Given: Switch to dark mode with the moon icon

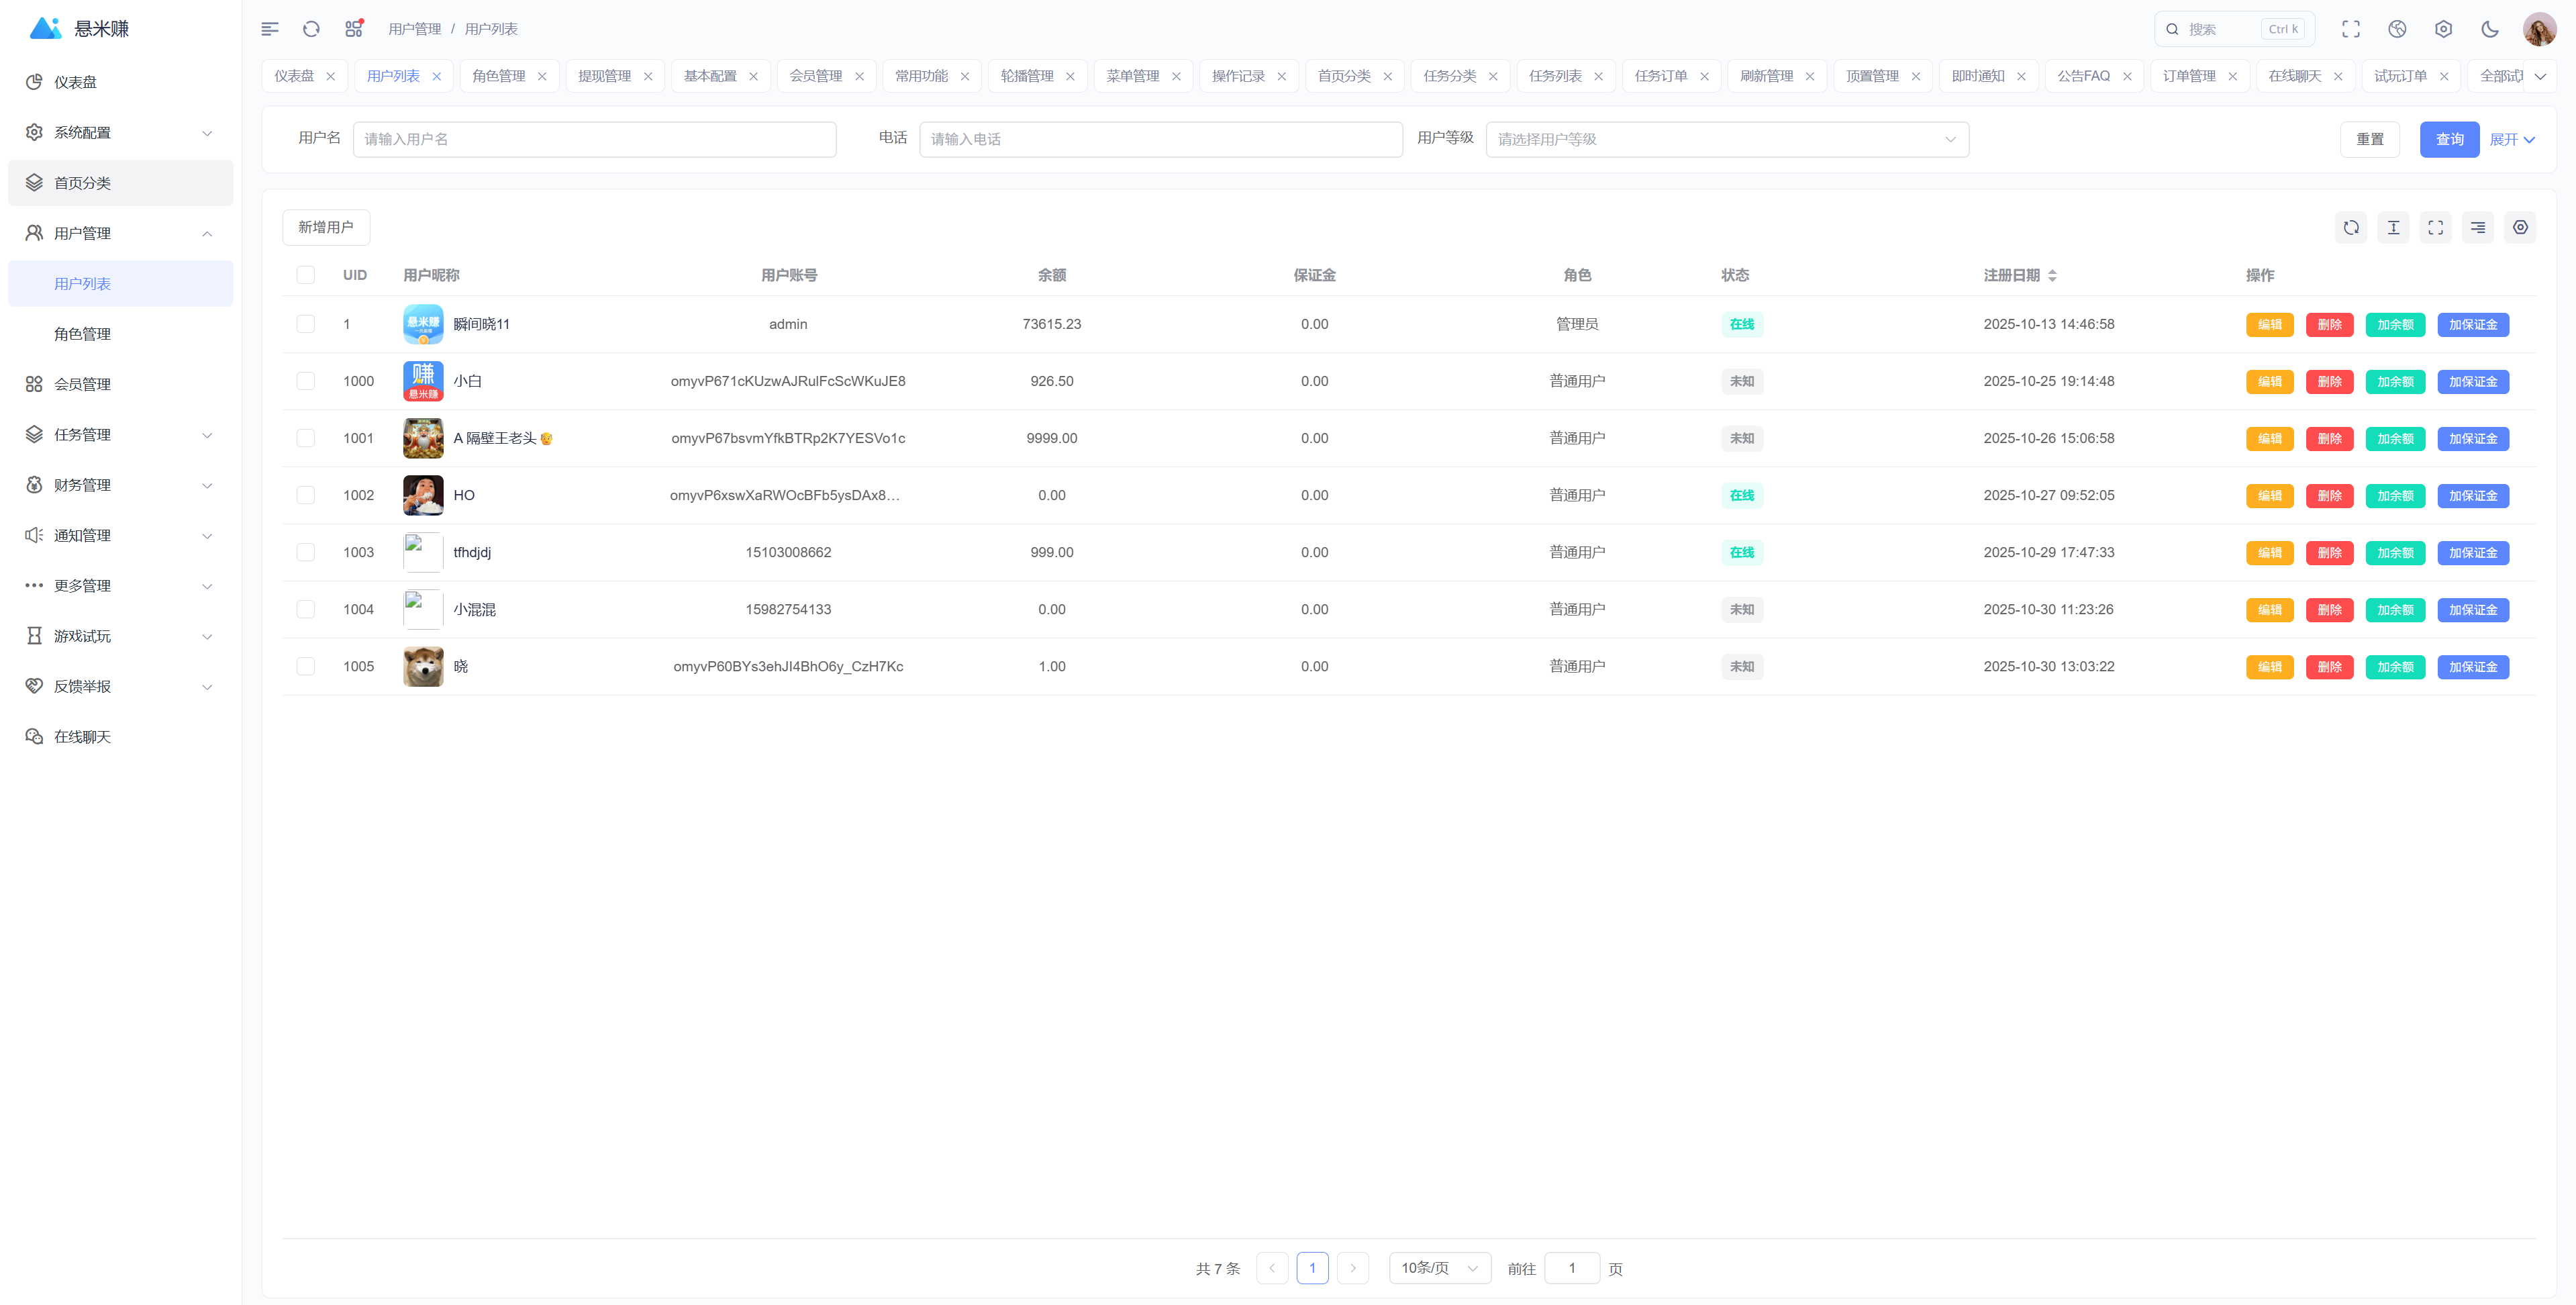Looking at the screenshot, I should pos(2489,29).
